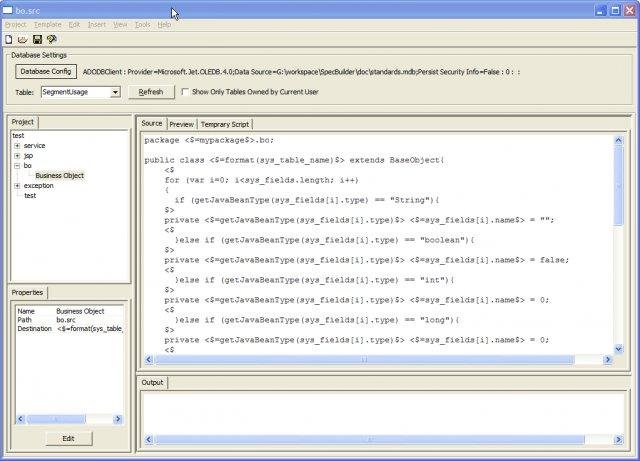Screen dimensions: 640x461
Task: Click the Database Config button
Action: (46, 71)
